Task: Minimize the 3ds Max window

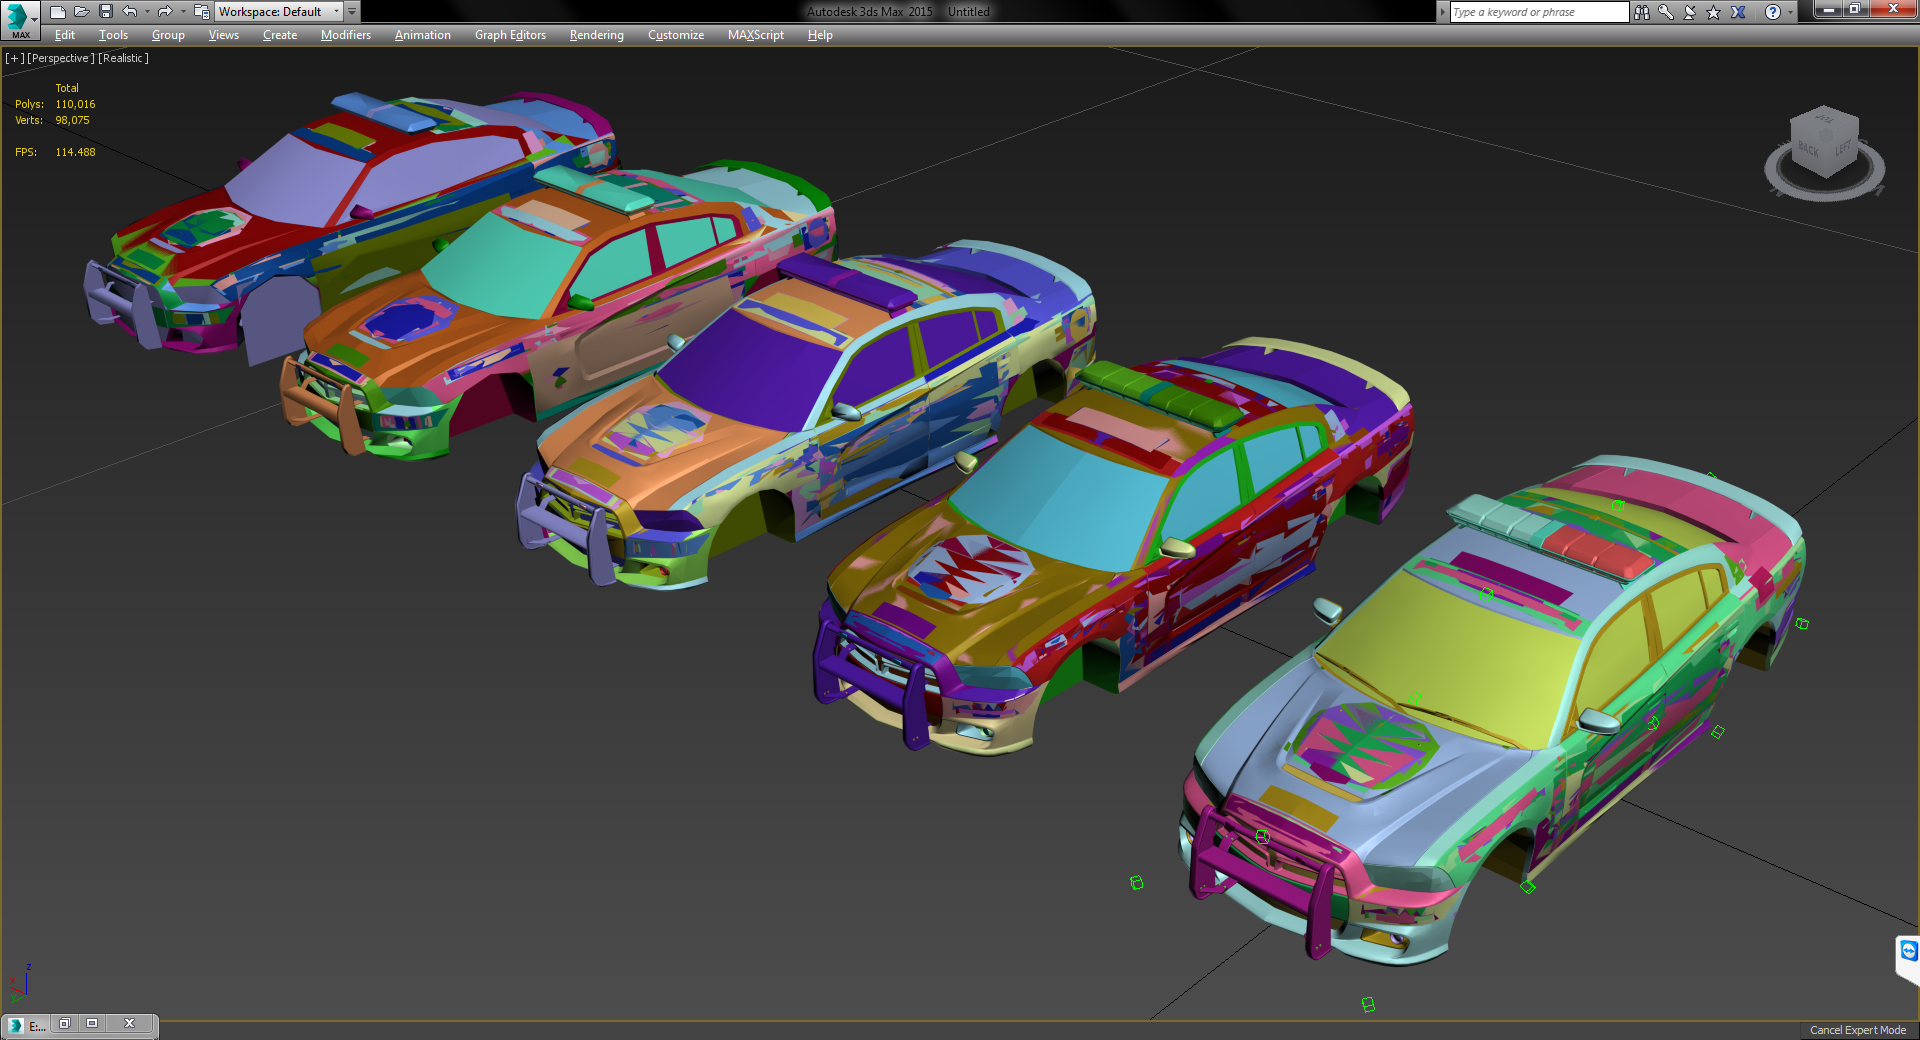Action: pyautogui.click(x=1829, y=10)
